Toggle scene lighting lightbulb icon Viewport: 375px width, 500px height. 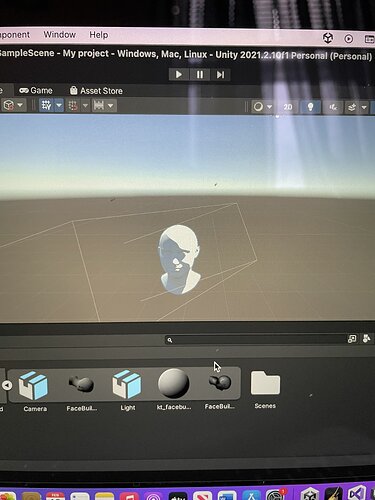(310, 107)
